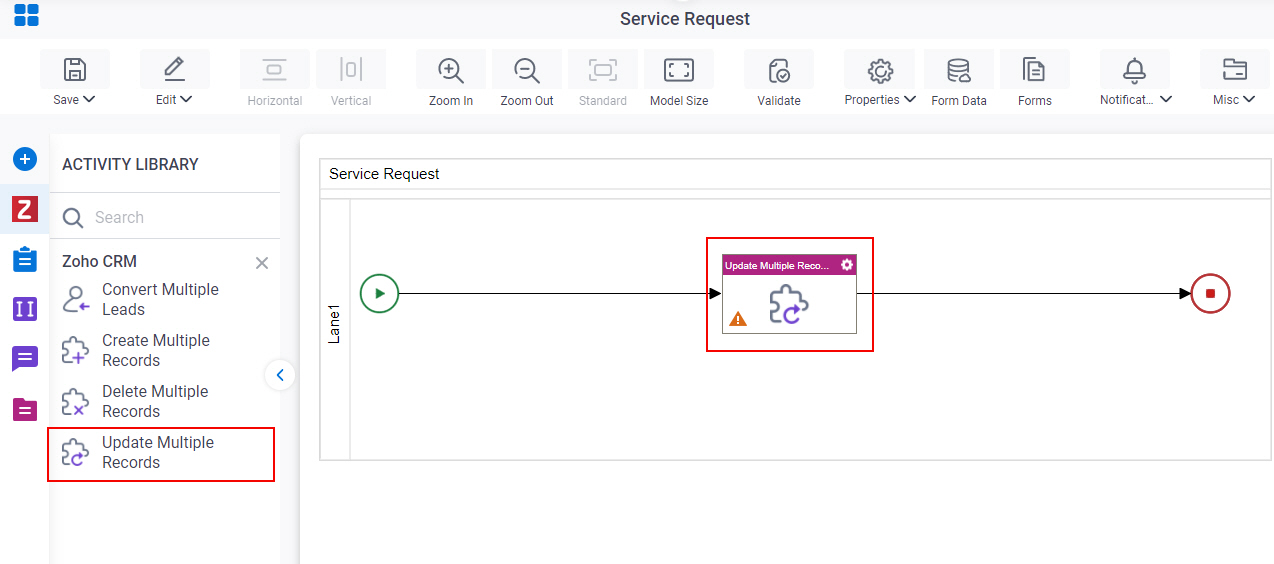Click the Misc folder icon

1235,70
